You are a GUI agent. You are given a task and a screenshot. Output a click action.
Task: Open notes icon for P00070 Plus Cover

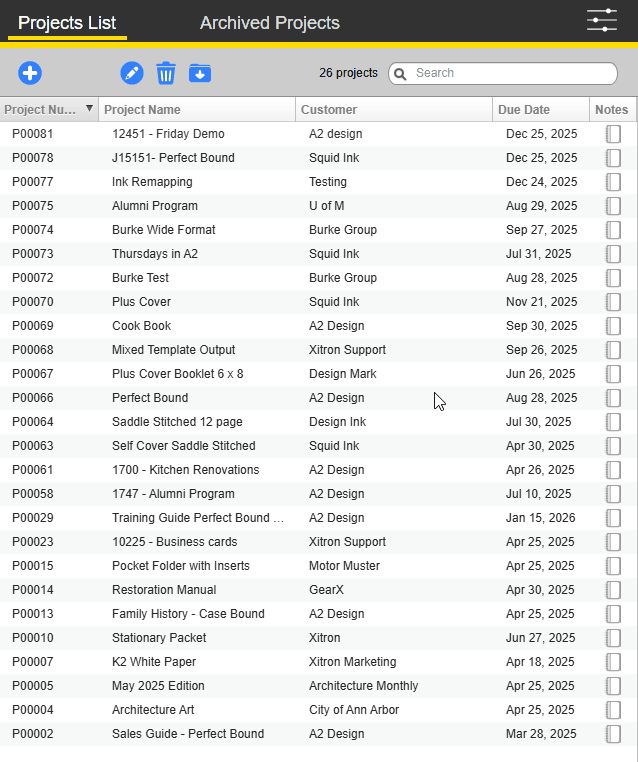tap(613, 302)
